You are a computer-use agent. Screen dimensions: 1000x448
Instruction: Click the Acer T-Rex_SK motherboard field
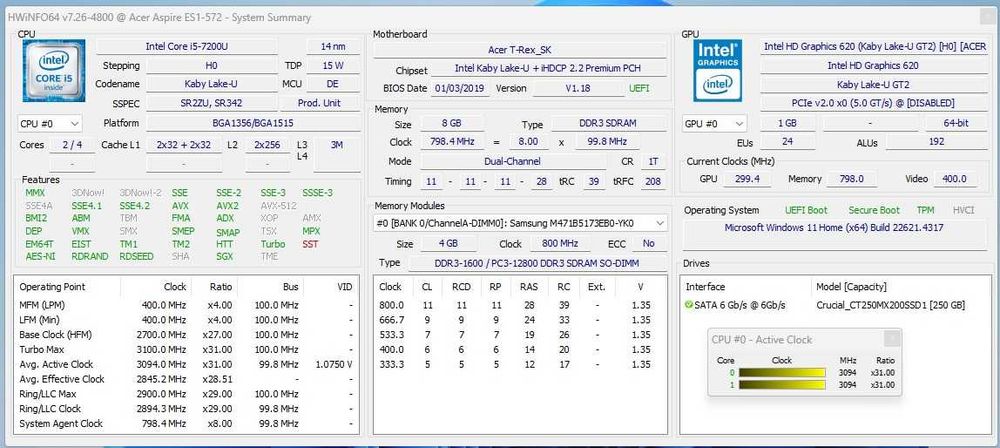520,50
